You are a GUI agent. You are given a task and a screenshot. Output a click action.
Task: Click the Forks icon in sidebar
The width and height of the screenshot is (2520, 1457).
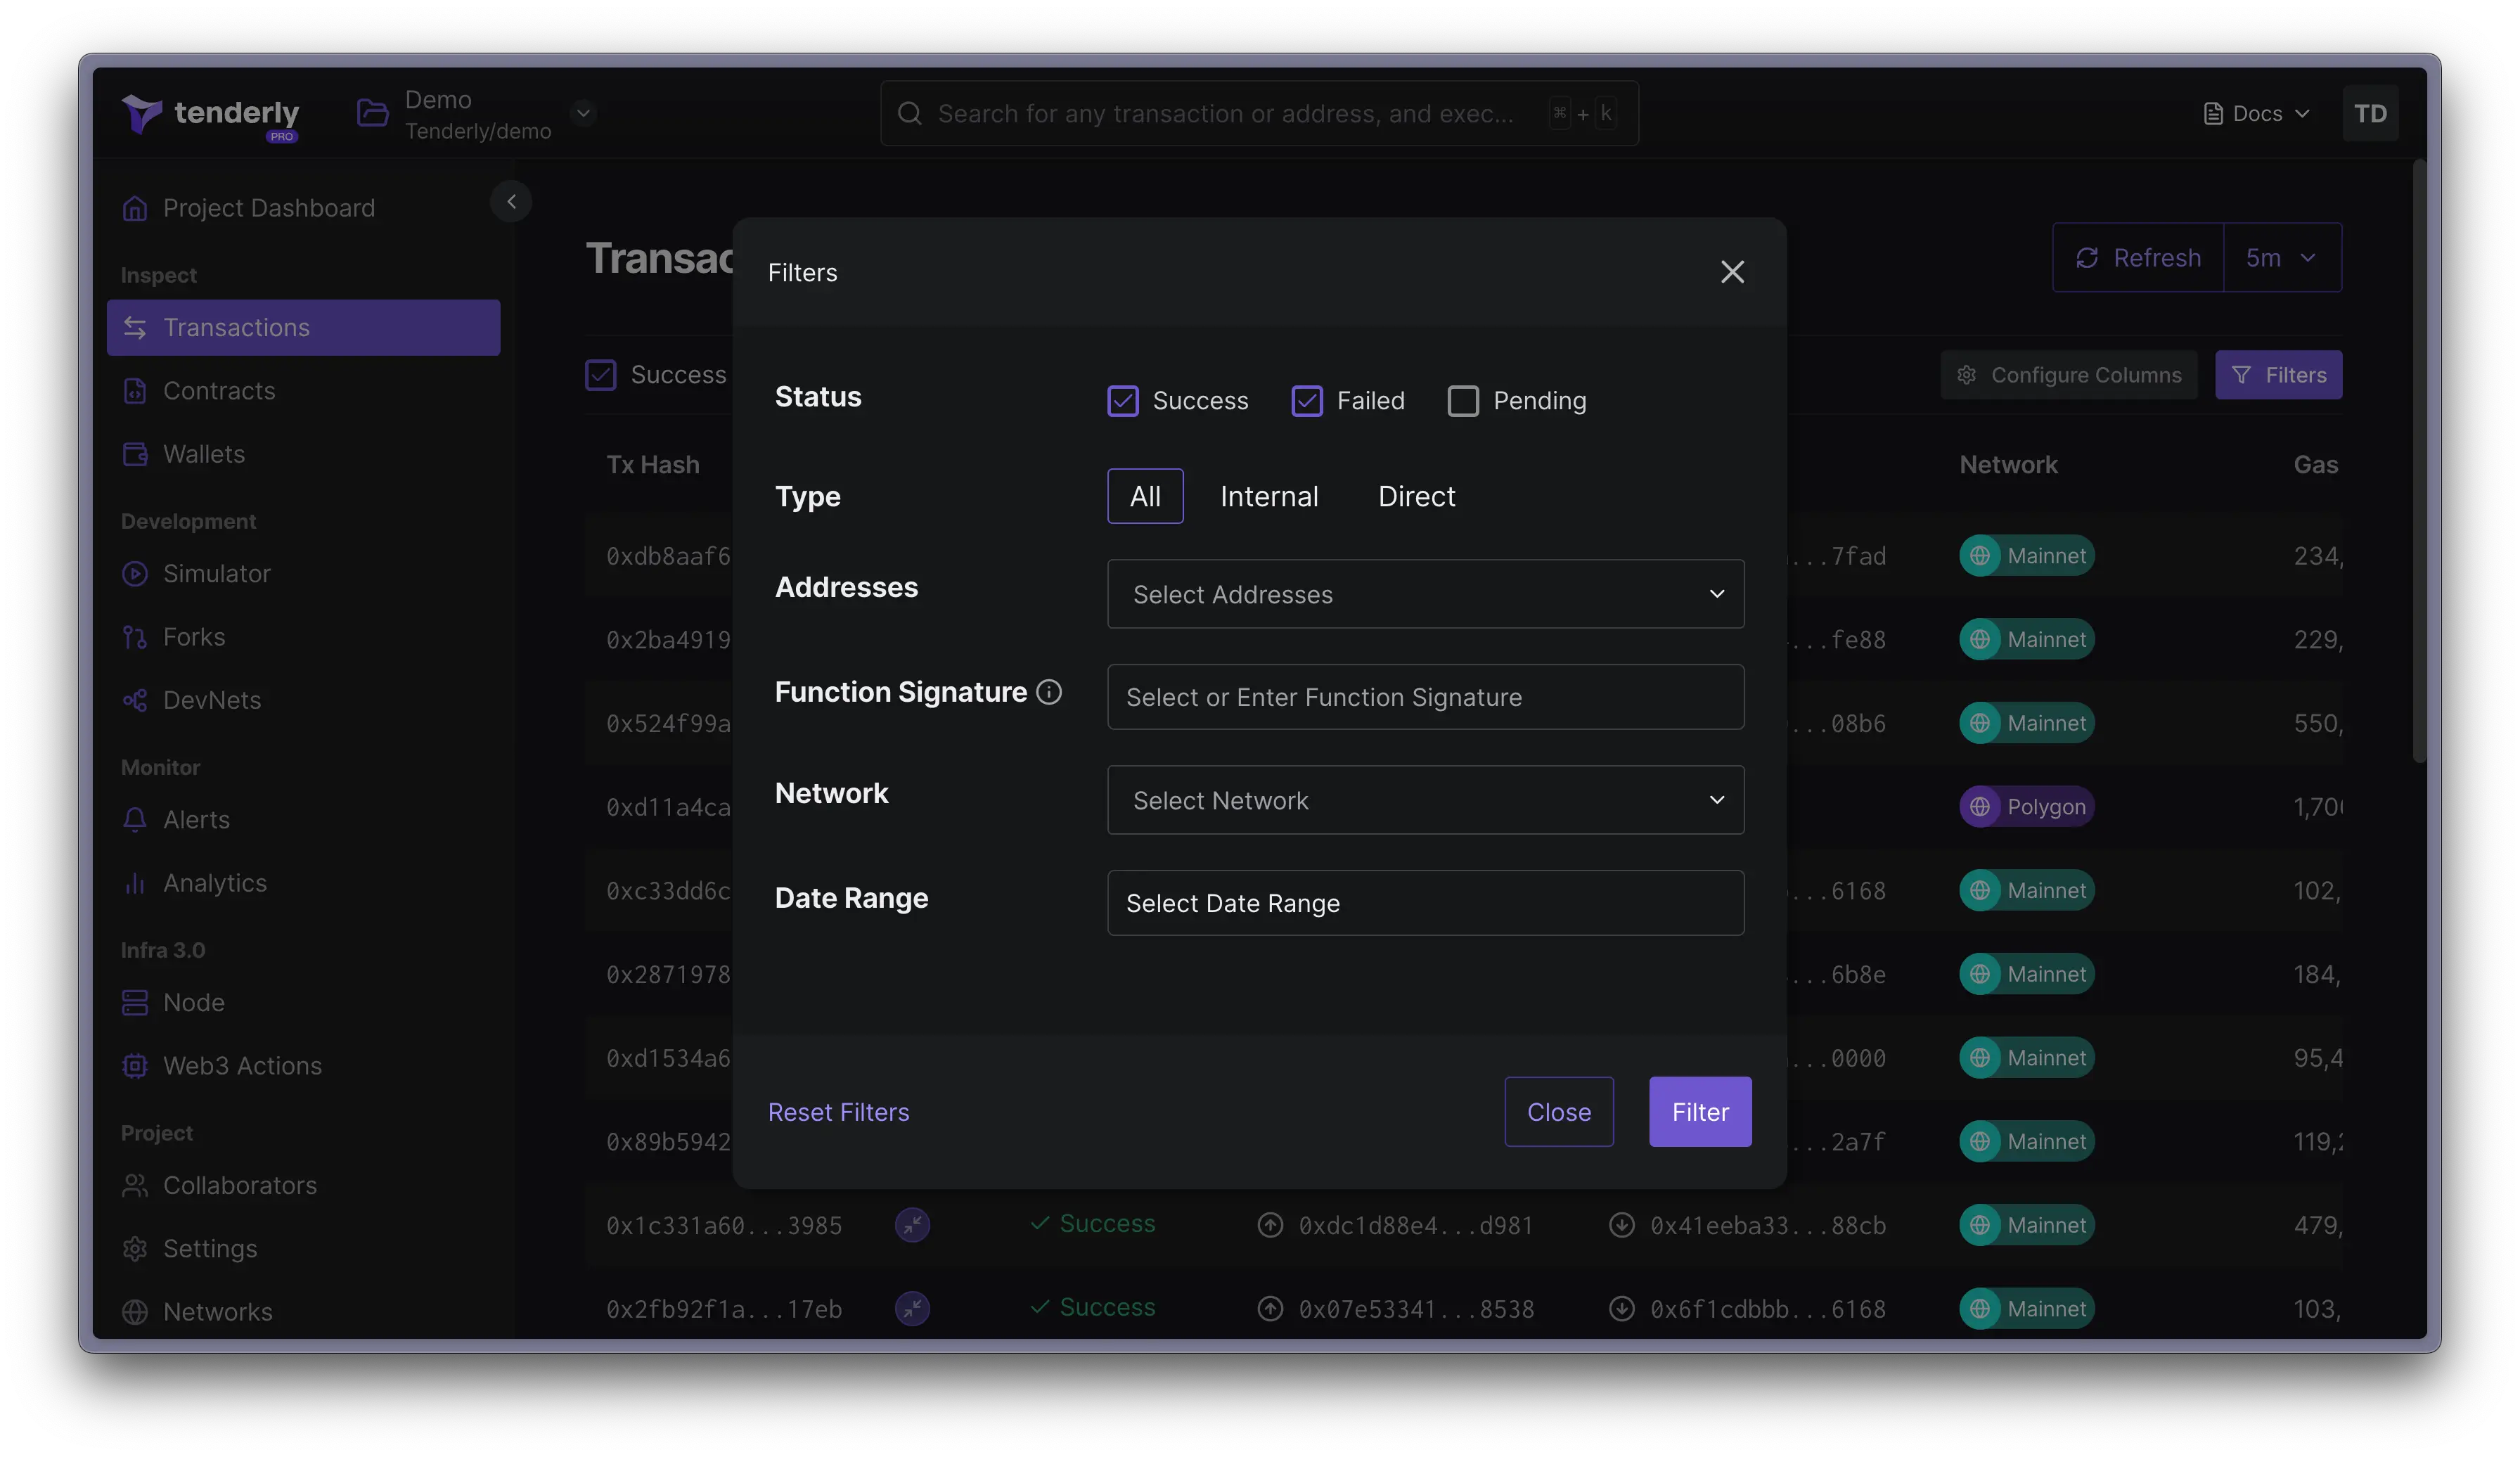[x=135, y=637]
